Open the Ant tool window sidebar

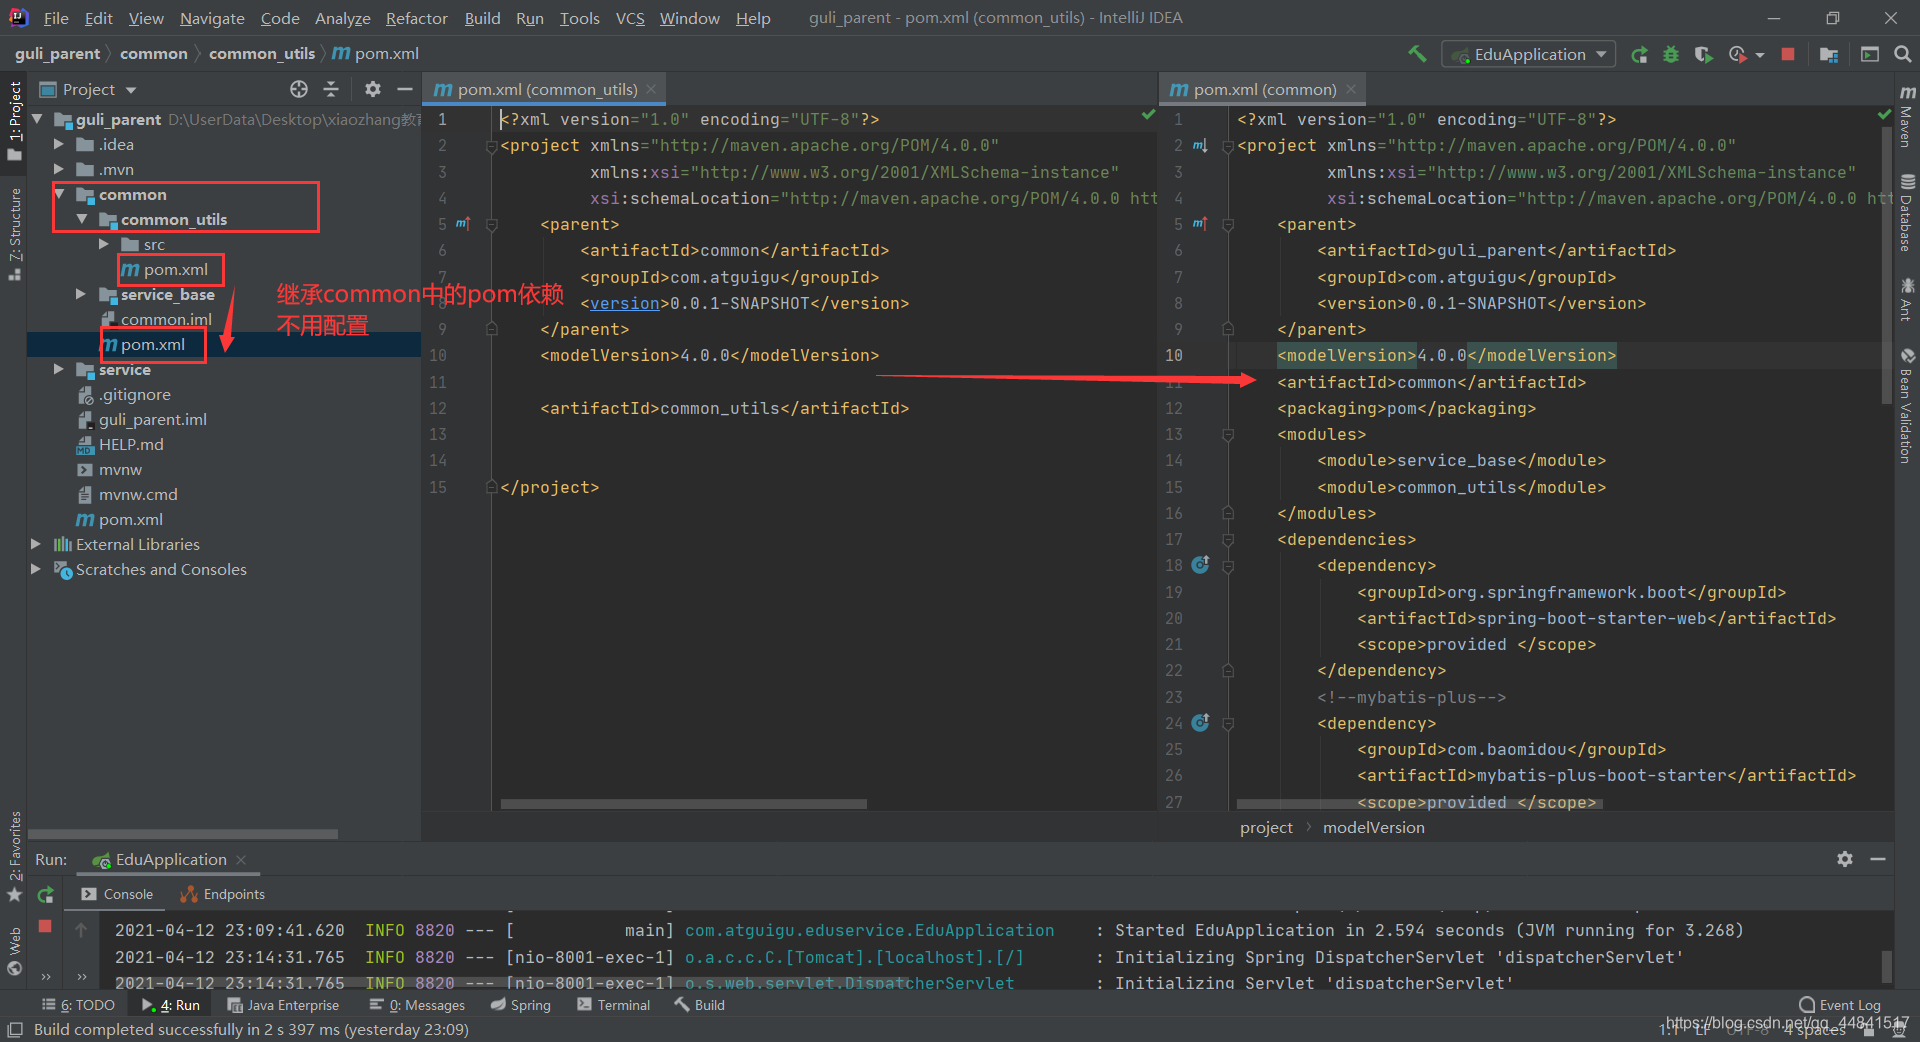coord(1907,299)
